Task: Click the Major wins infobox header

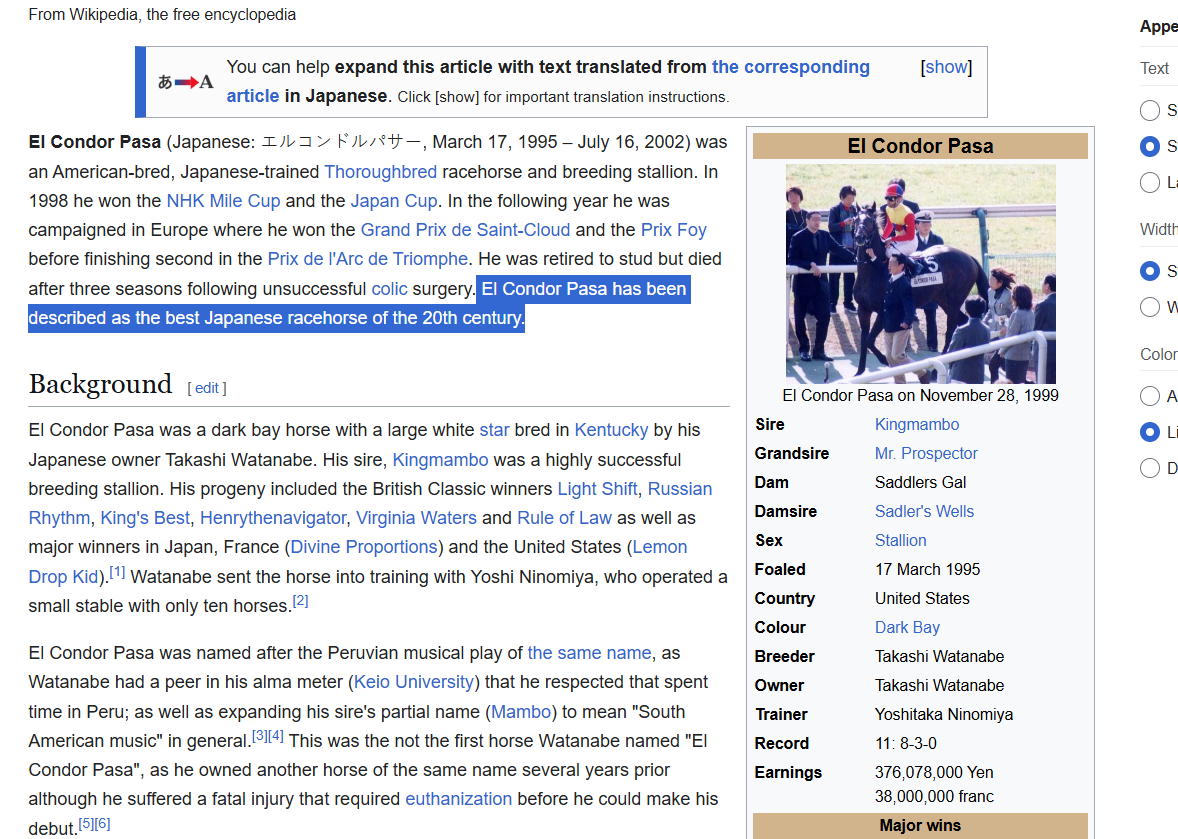Action: point(920,825)
